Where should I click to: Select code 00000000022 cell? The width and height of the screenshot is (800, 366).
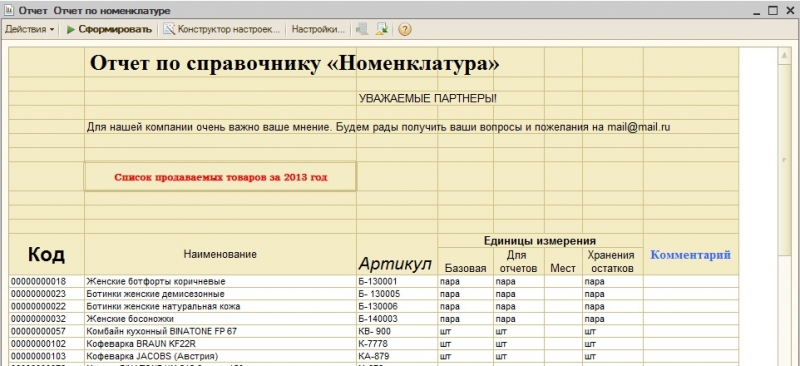[46, 306]
